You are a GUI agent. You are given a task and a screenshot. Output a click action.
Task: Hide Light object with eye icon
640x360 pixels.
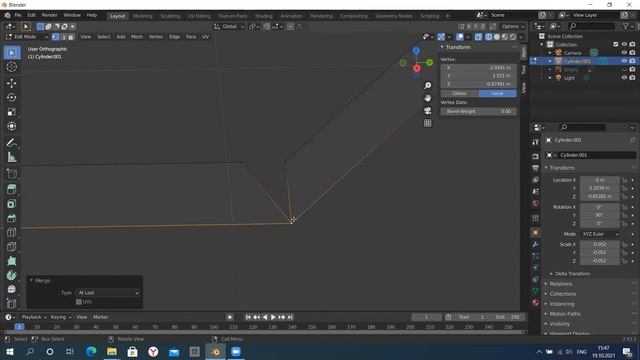coord(624,78)
